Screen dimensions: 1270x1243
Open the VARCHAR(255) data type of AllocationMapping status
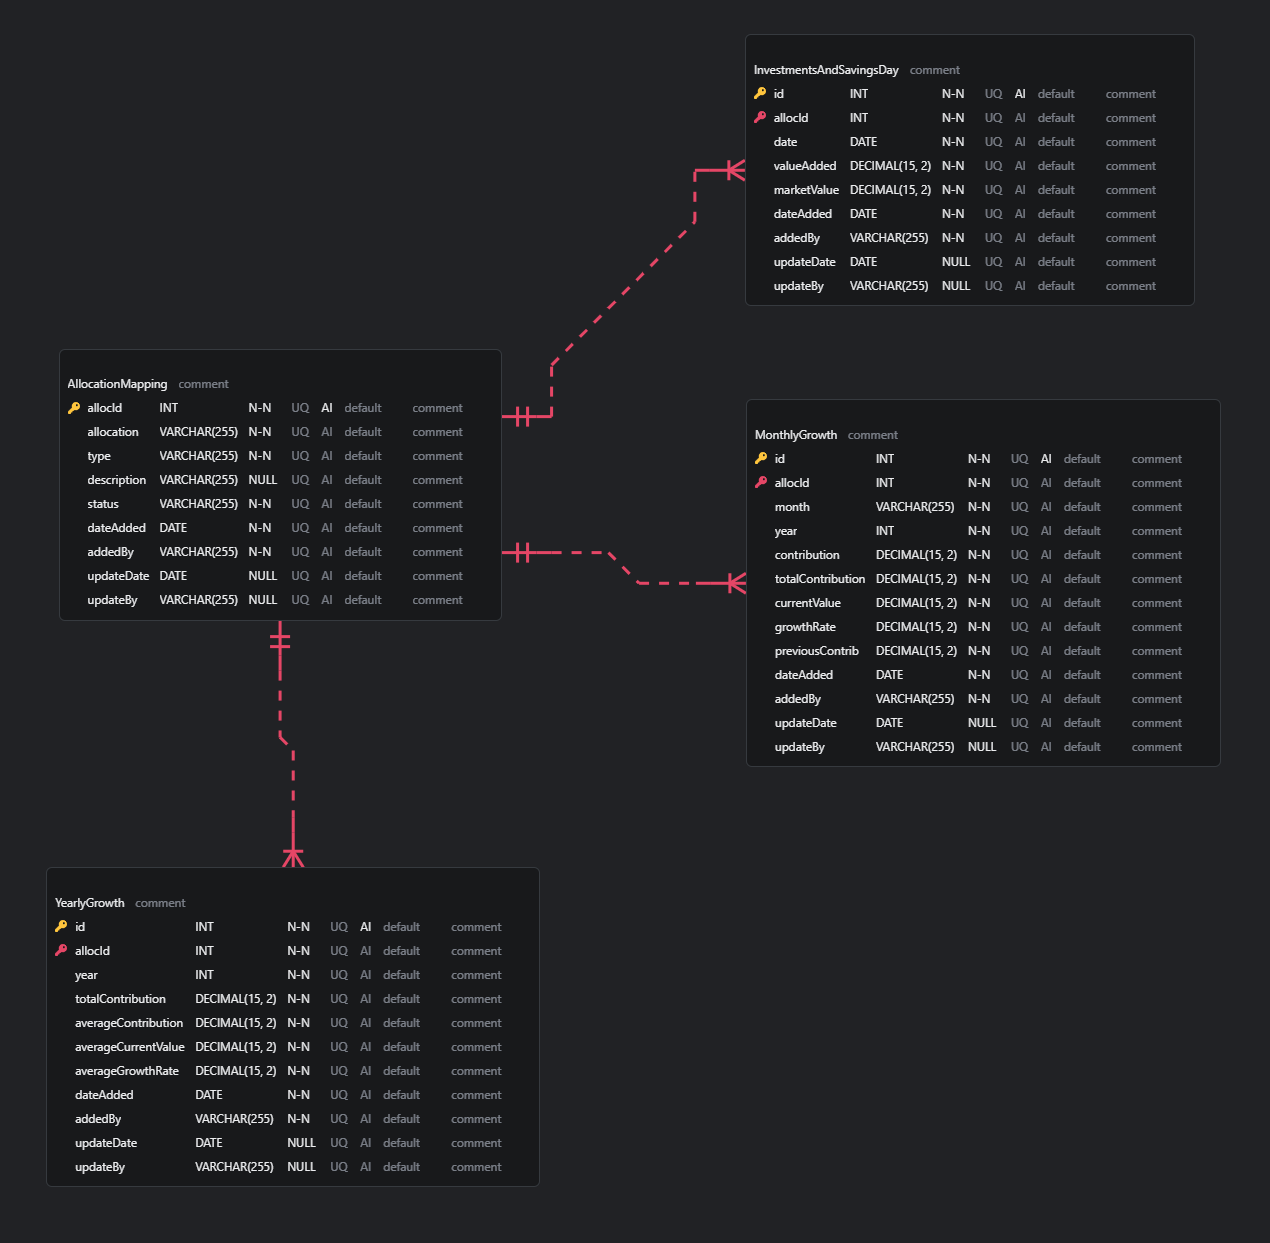pos(198,504)
